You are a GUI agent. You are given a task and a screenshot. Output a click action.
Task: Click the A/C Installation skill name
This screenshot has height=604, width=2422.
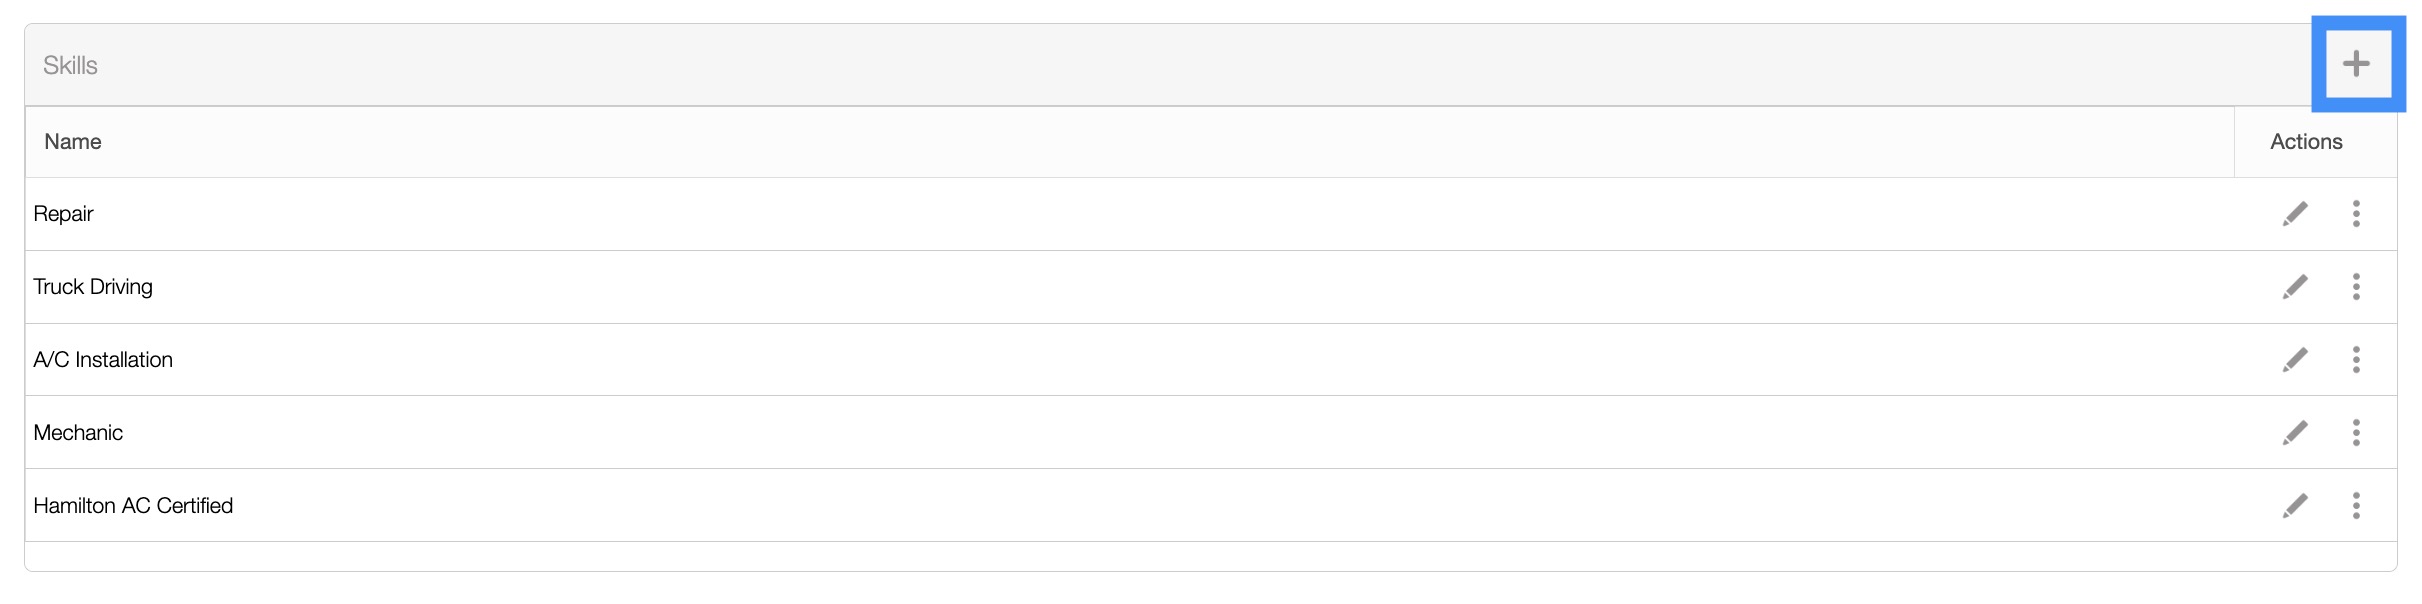103,360
